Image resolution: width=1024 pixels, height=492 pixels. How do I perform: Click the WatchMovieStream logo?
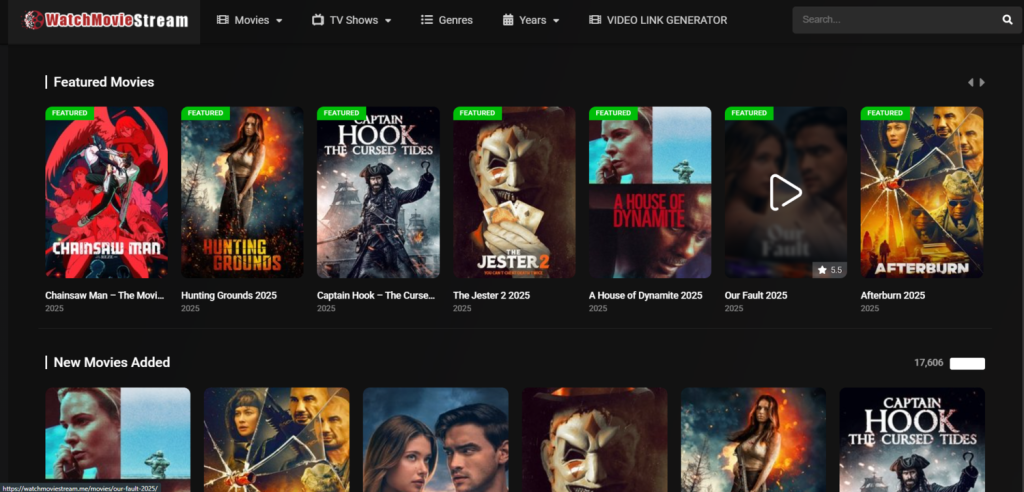click(105, 20)
